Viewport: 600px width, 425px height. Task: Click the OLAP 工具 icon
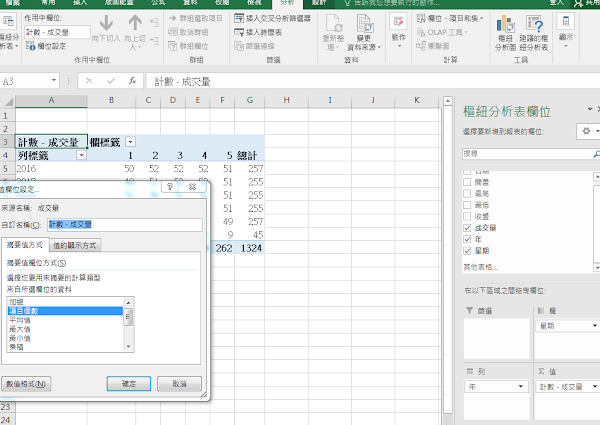click(x=421, y=33)
